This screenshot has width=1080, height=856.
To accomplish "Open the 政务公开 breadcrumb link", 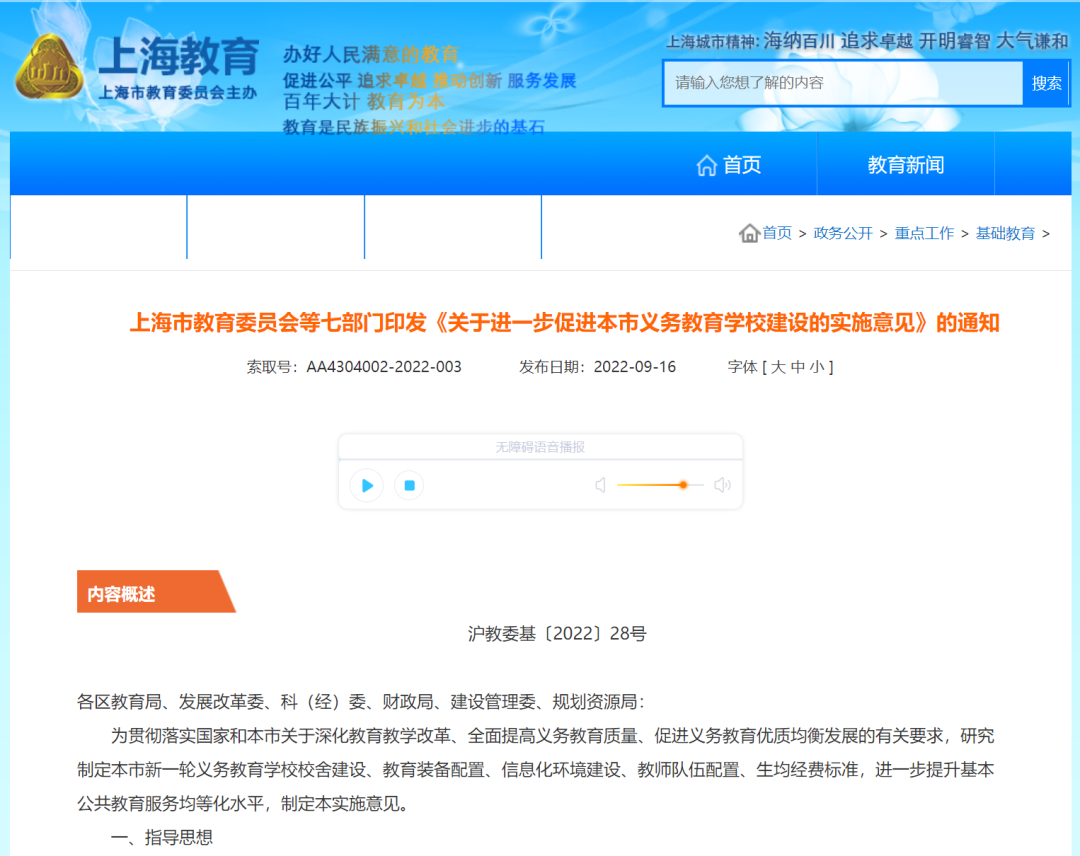I will click(x=843, y=233).
